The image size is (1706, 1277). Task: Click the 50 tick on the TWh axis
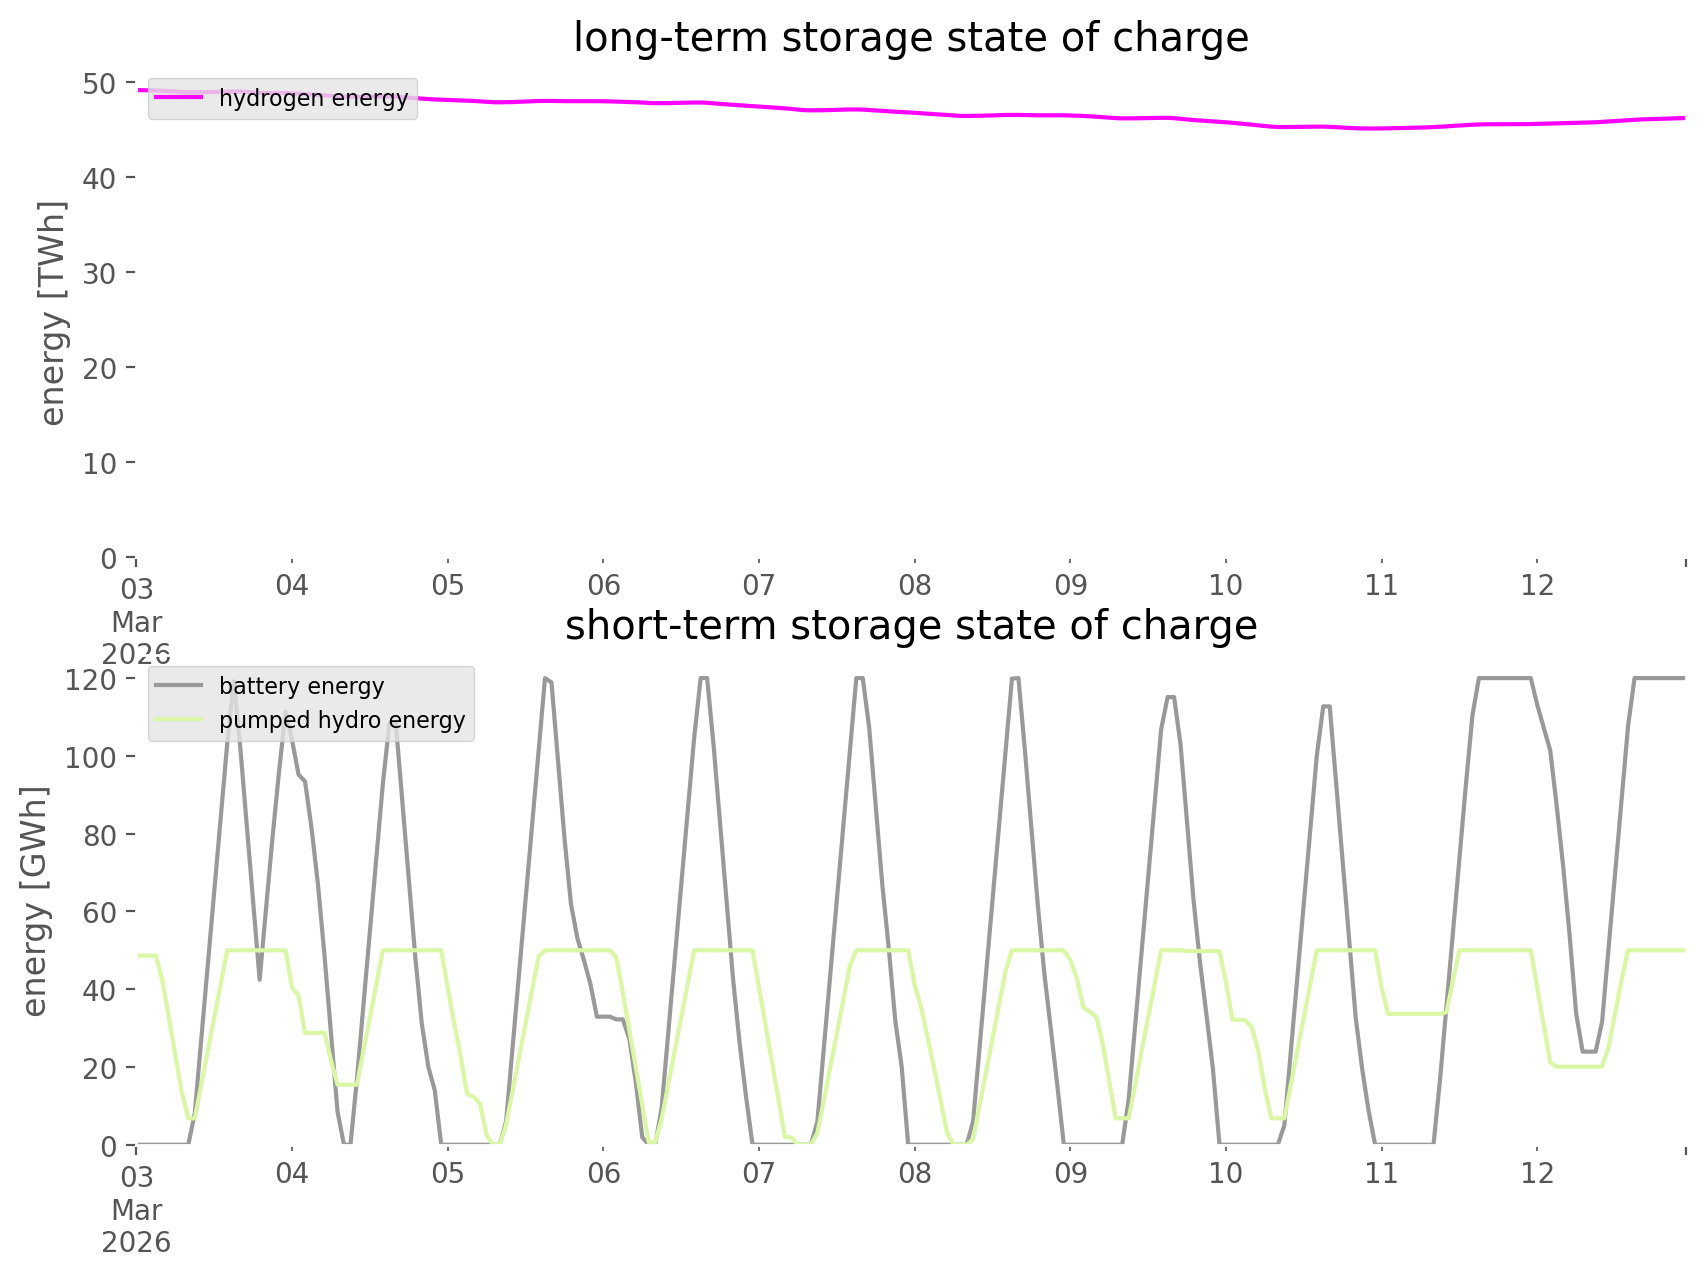click(99, 83)
